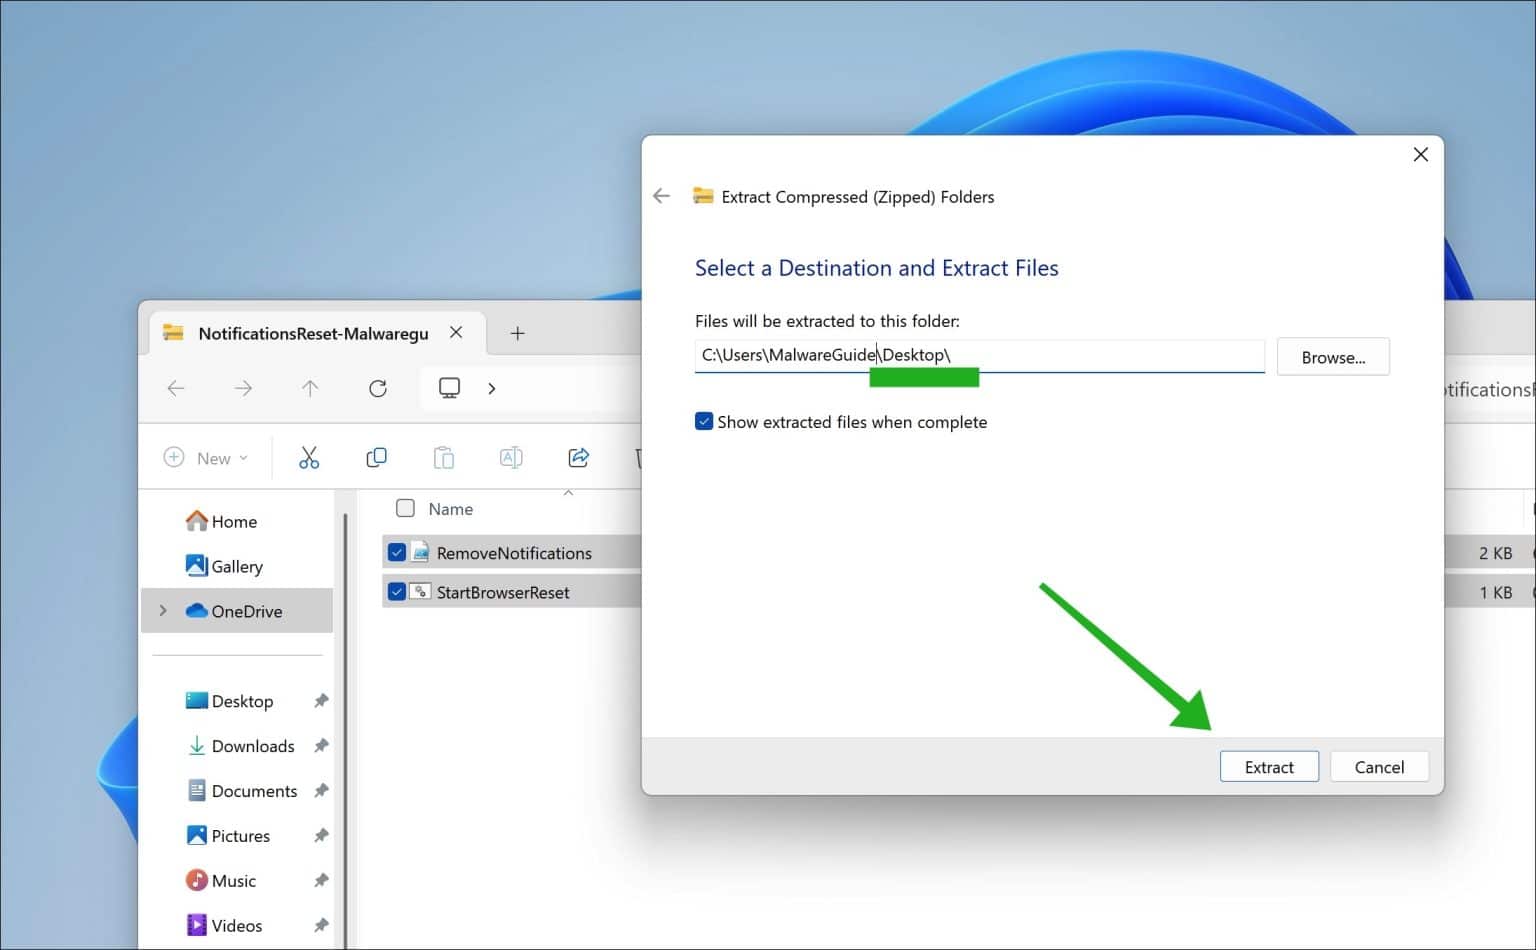Click the Paste icon in the toolbar

pyautogui.click(x=443, y=457)
